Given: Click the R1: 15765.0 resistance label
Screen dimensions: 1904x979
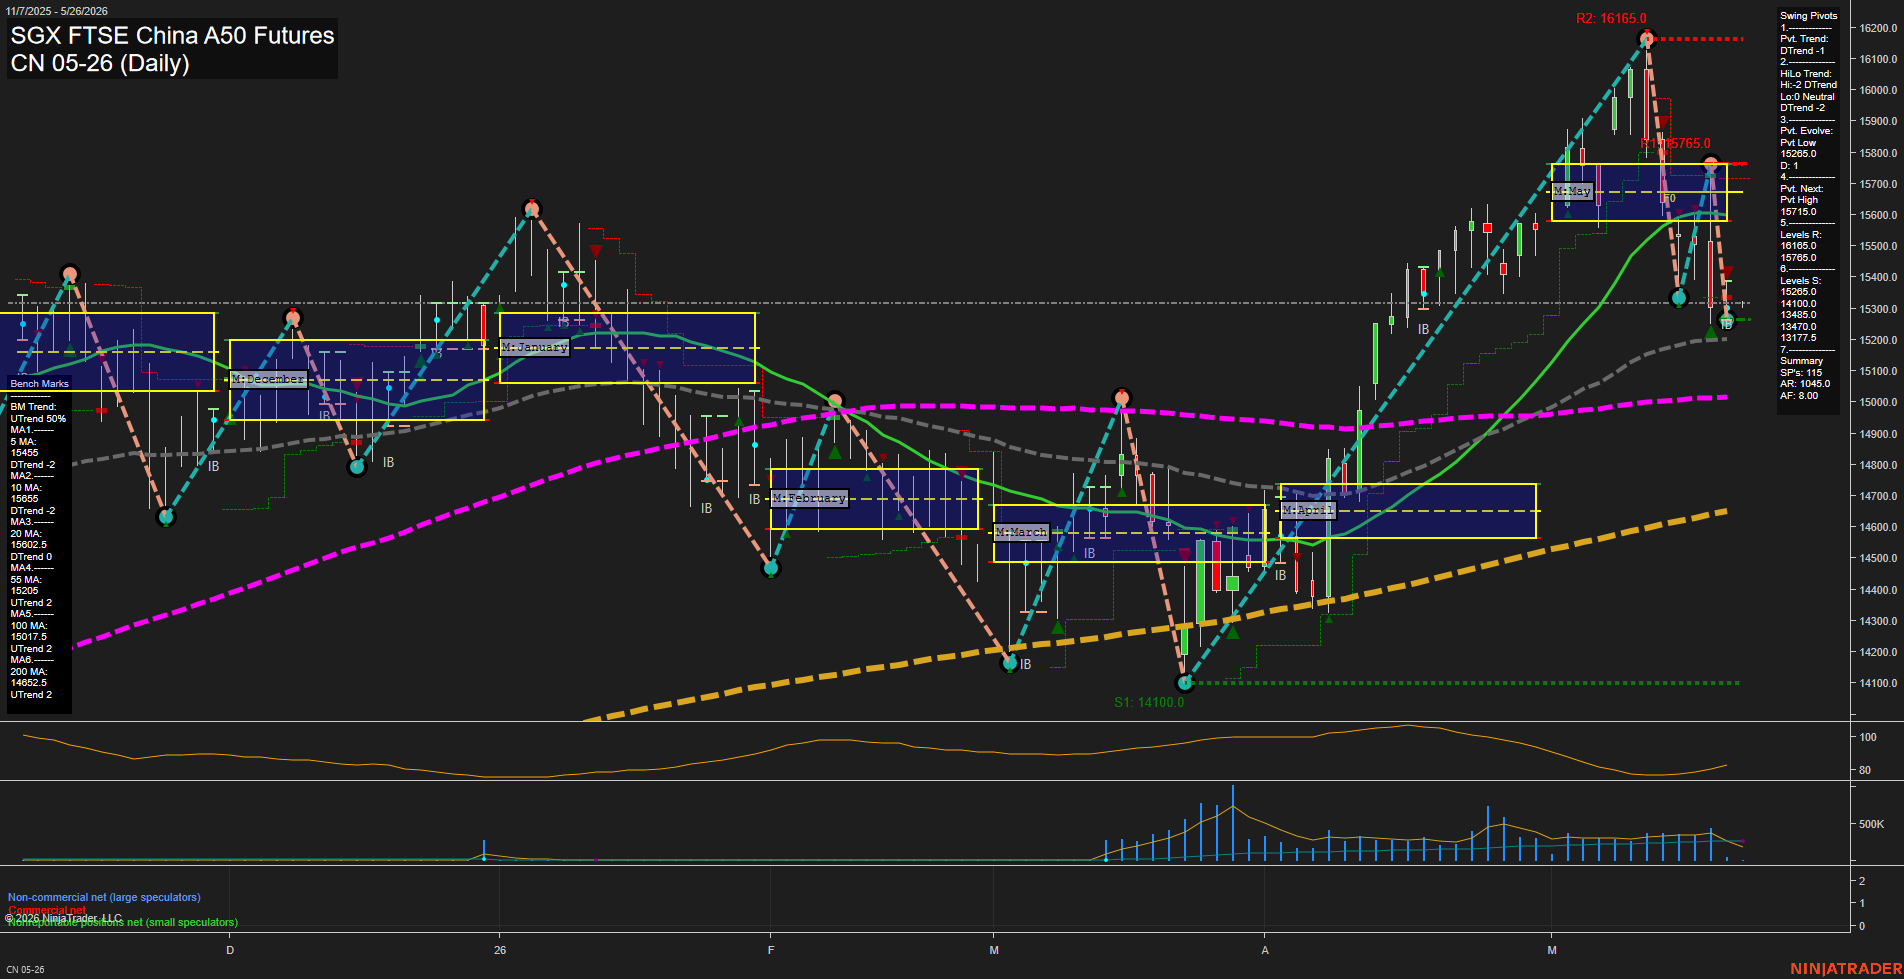Looking at the screenshot, I should (x=1676, y=144).
